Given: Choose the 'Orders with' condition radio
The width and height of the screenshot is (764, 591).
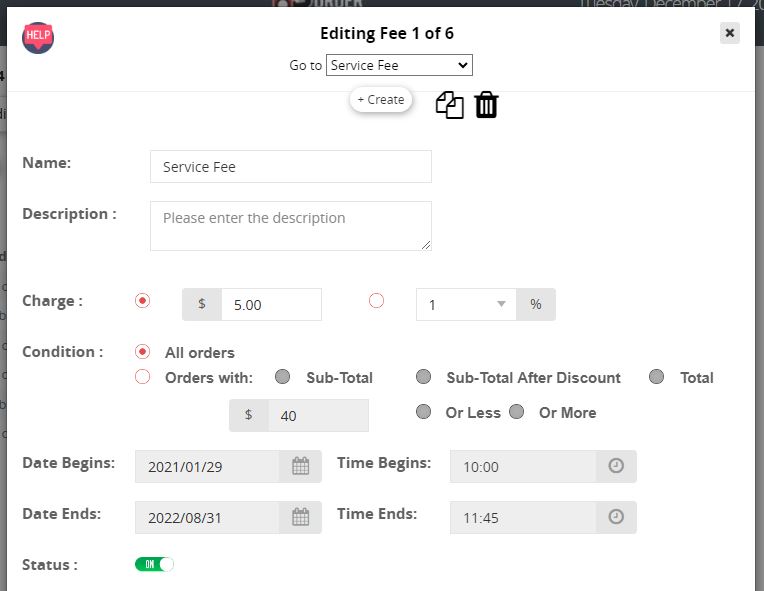Looking at the screenshot, I should [143, 377].
